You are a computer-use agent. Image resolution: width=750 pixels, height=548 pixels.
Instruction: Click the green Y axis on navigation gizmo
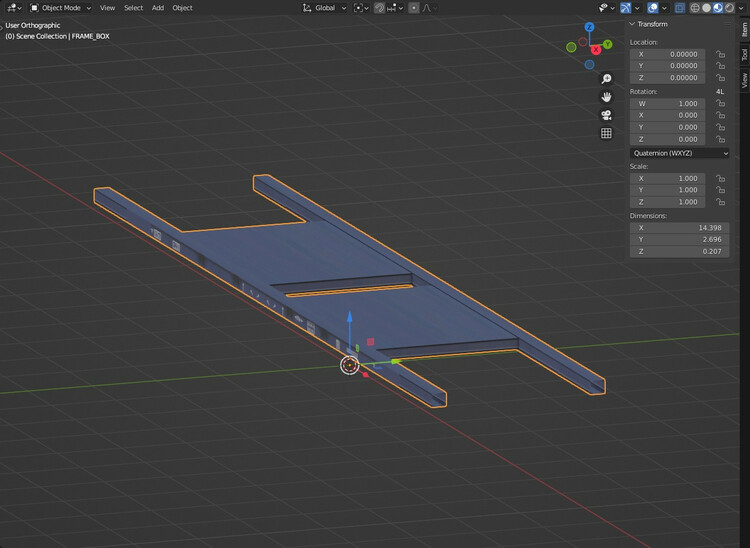tap(607, 44)
